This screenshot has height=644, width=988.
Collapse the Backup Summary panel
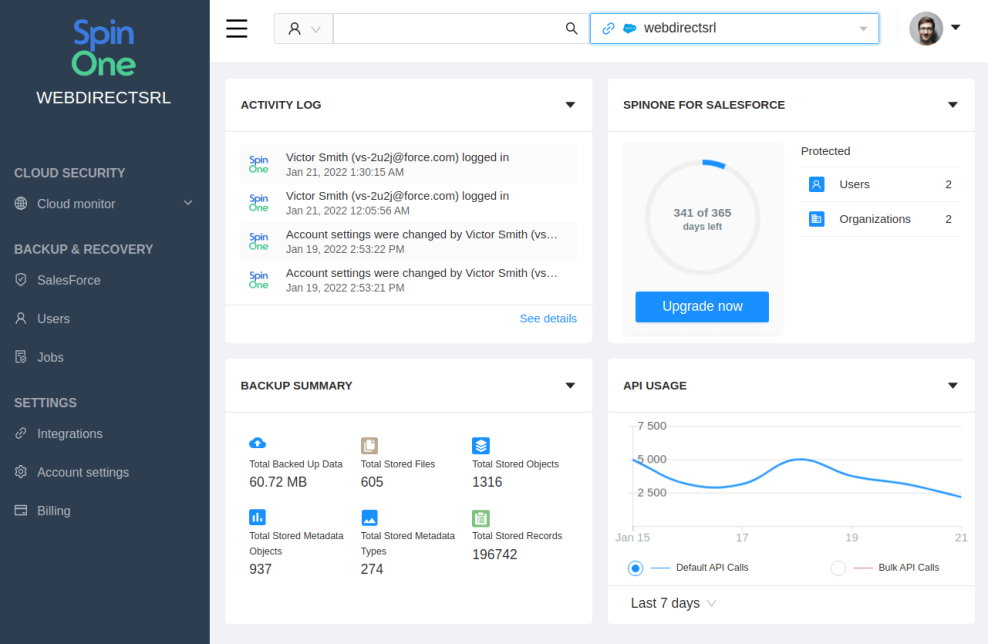click(x=570, y=385)
